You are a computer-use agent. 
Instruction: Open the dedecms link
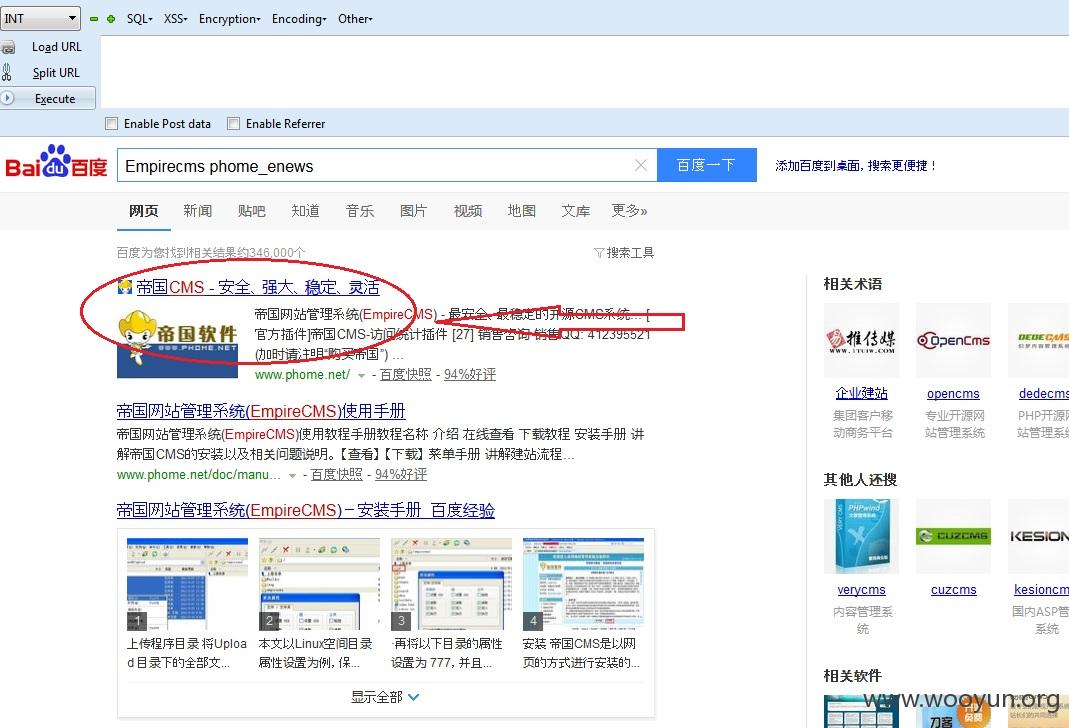pyautogui.click(x=1044, y=393)
